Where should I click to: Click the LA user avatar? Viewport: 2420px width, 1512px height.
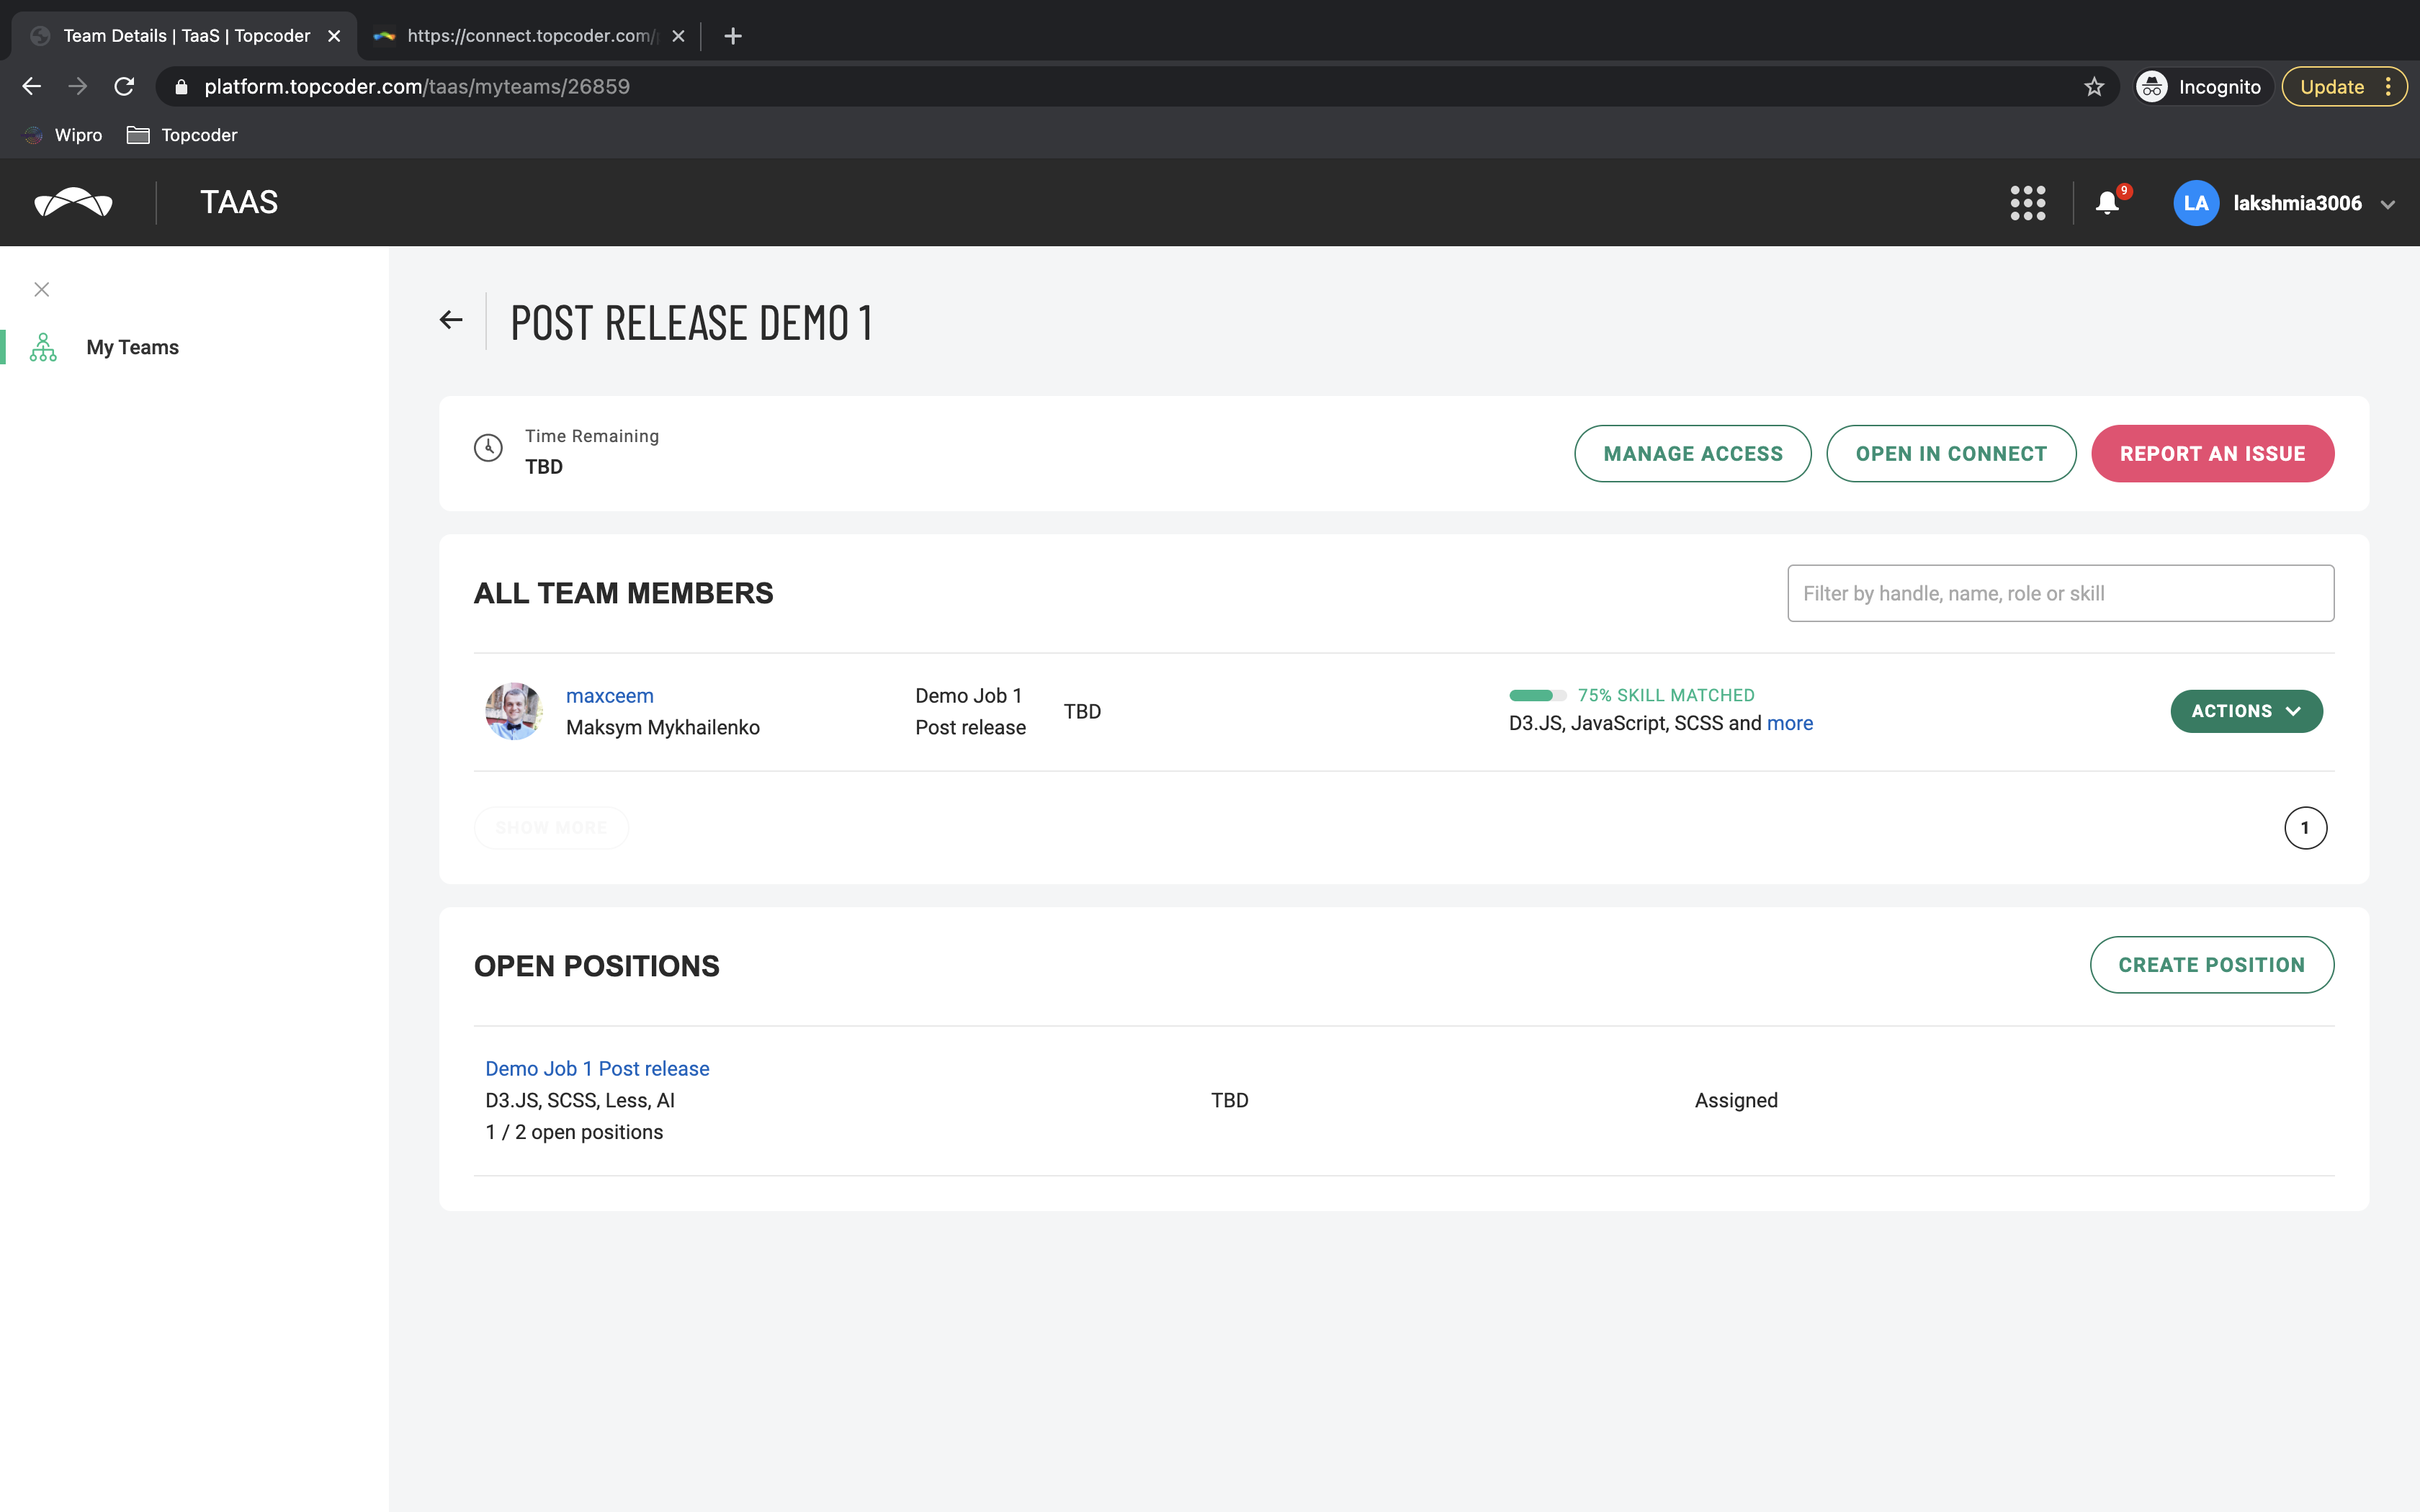pos(2195,203)
